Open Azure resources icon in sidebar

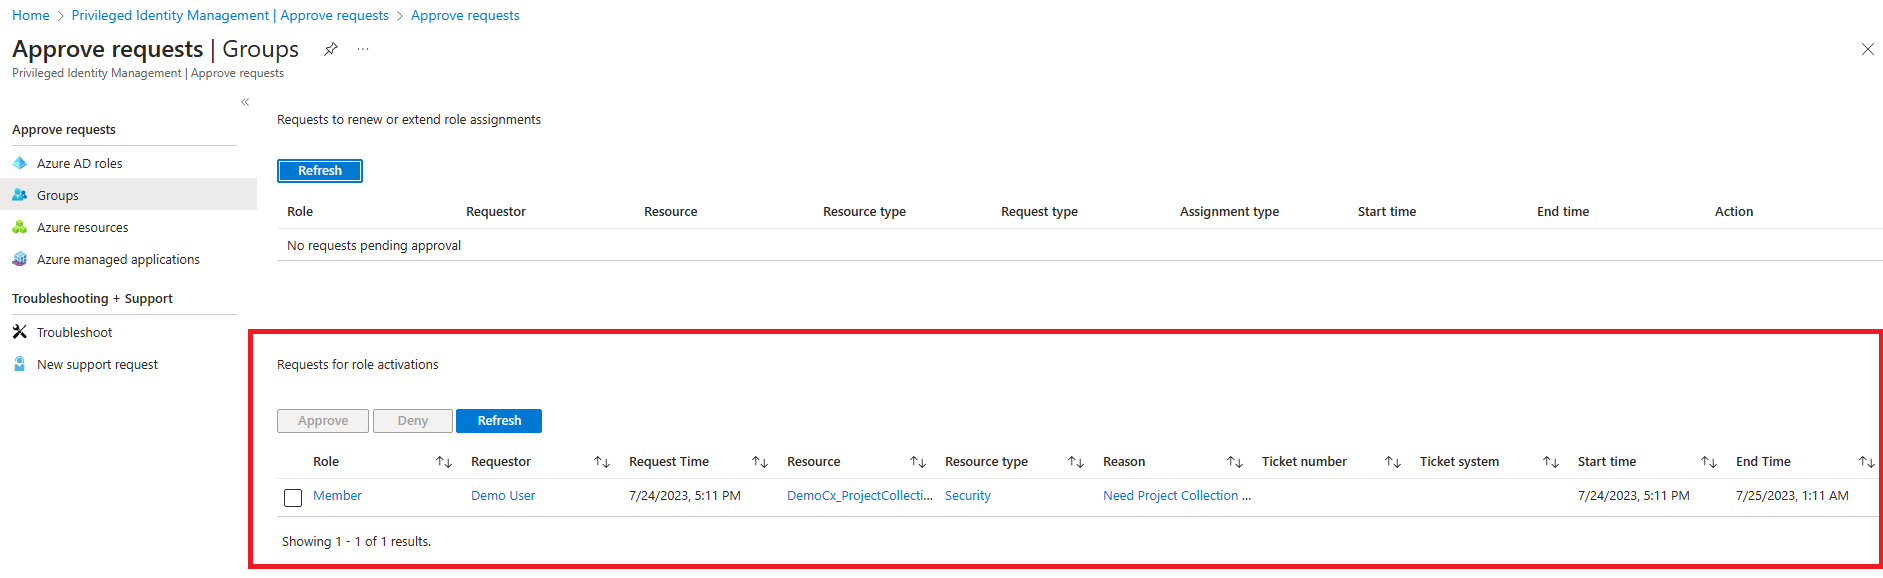pos(20,227)
